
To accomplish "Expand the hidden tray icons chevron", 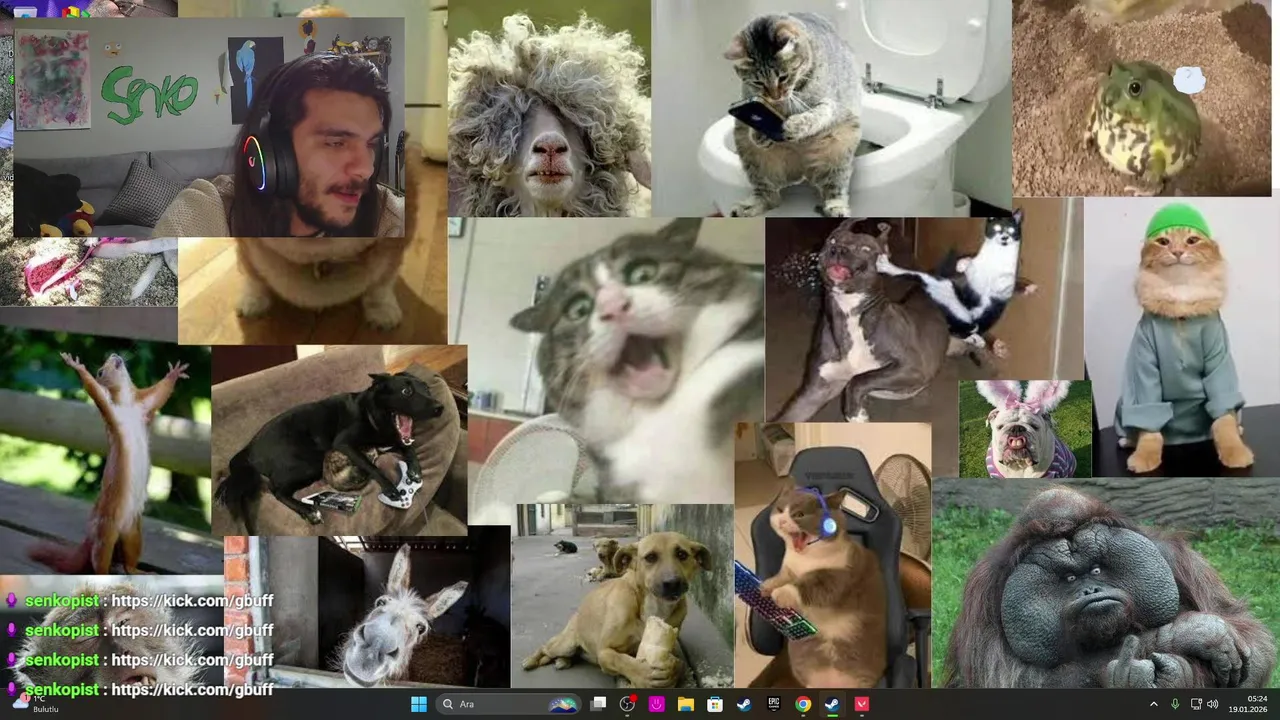I will [x=1153, y=704].
